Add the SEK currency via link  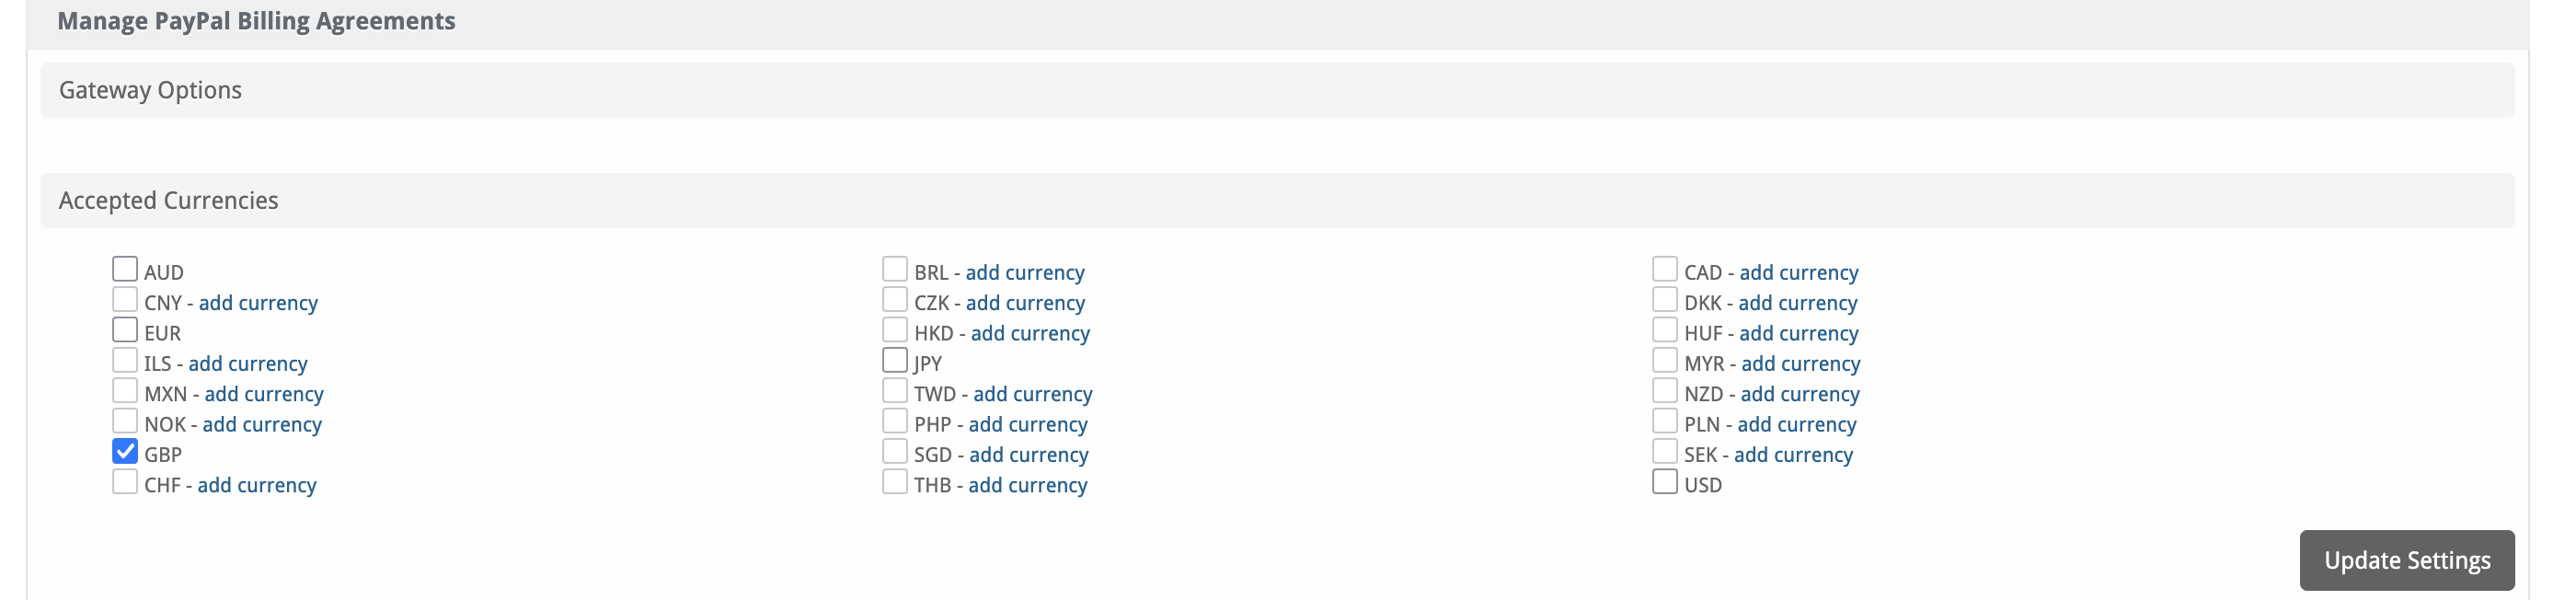tap(1793, 455)
